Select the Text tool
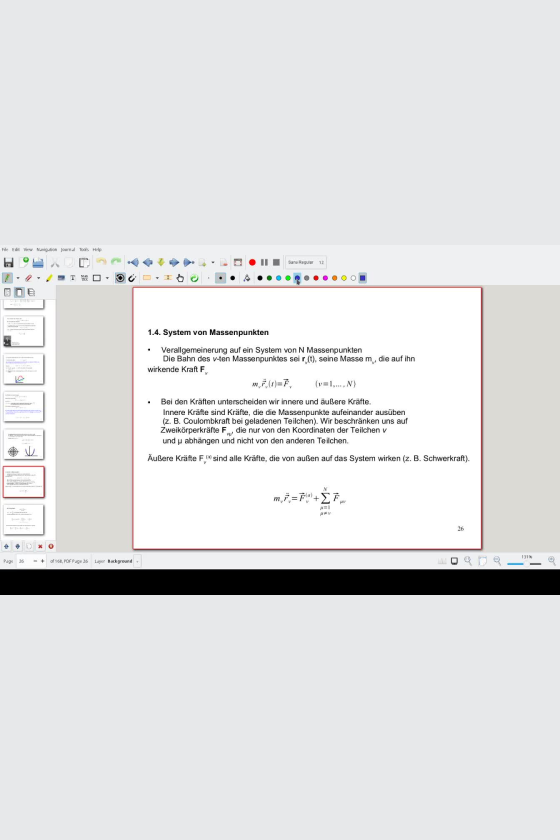This screenshot has width=560, height=840. (x=72, y=278)
